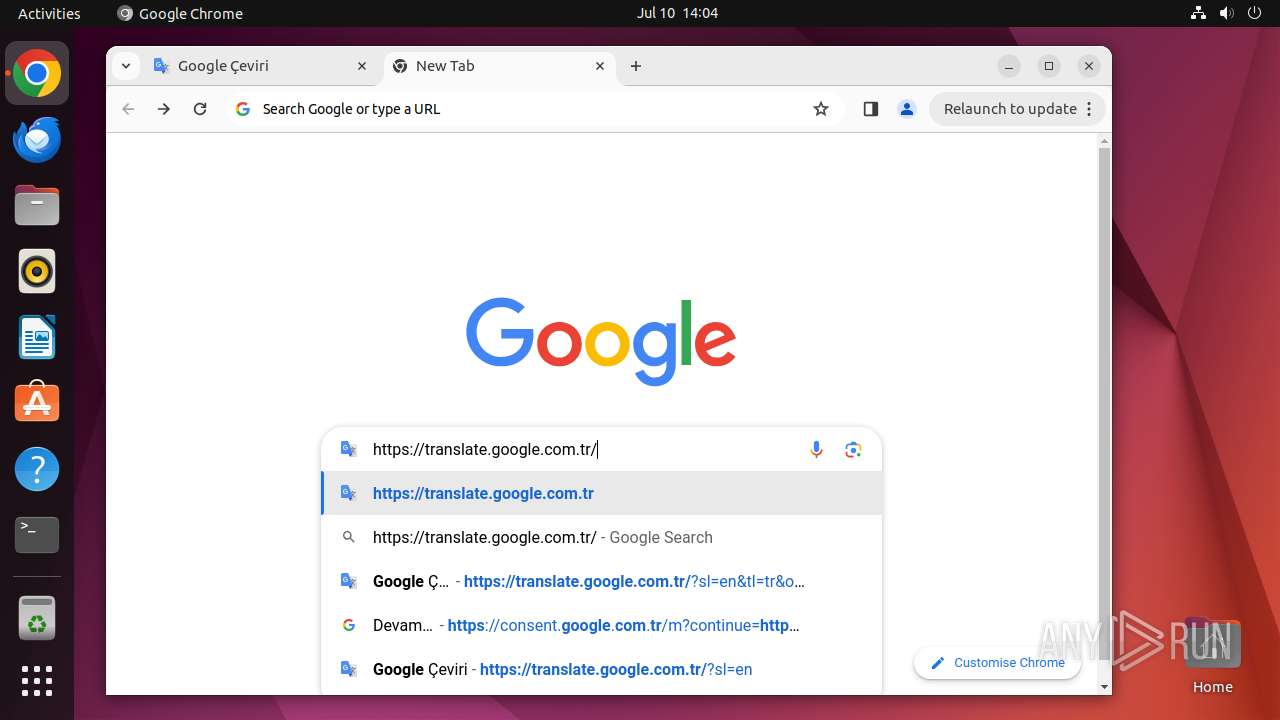Go forward using the forward arrow

point(164,109)
